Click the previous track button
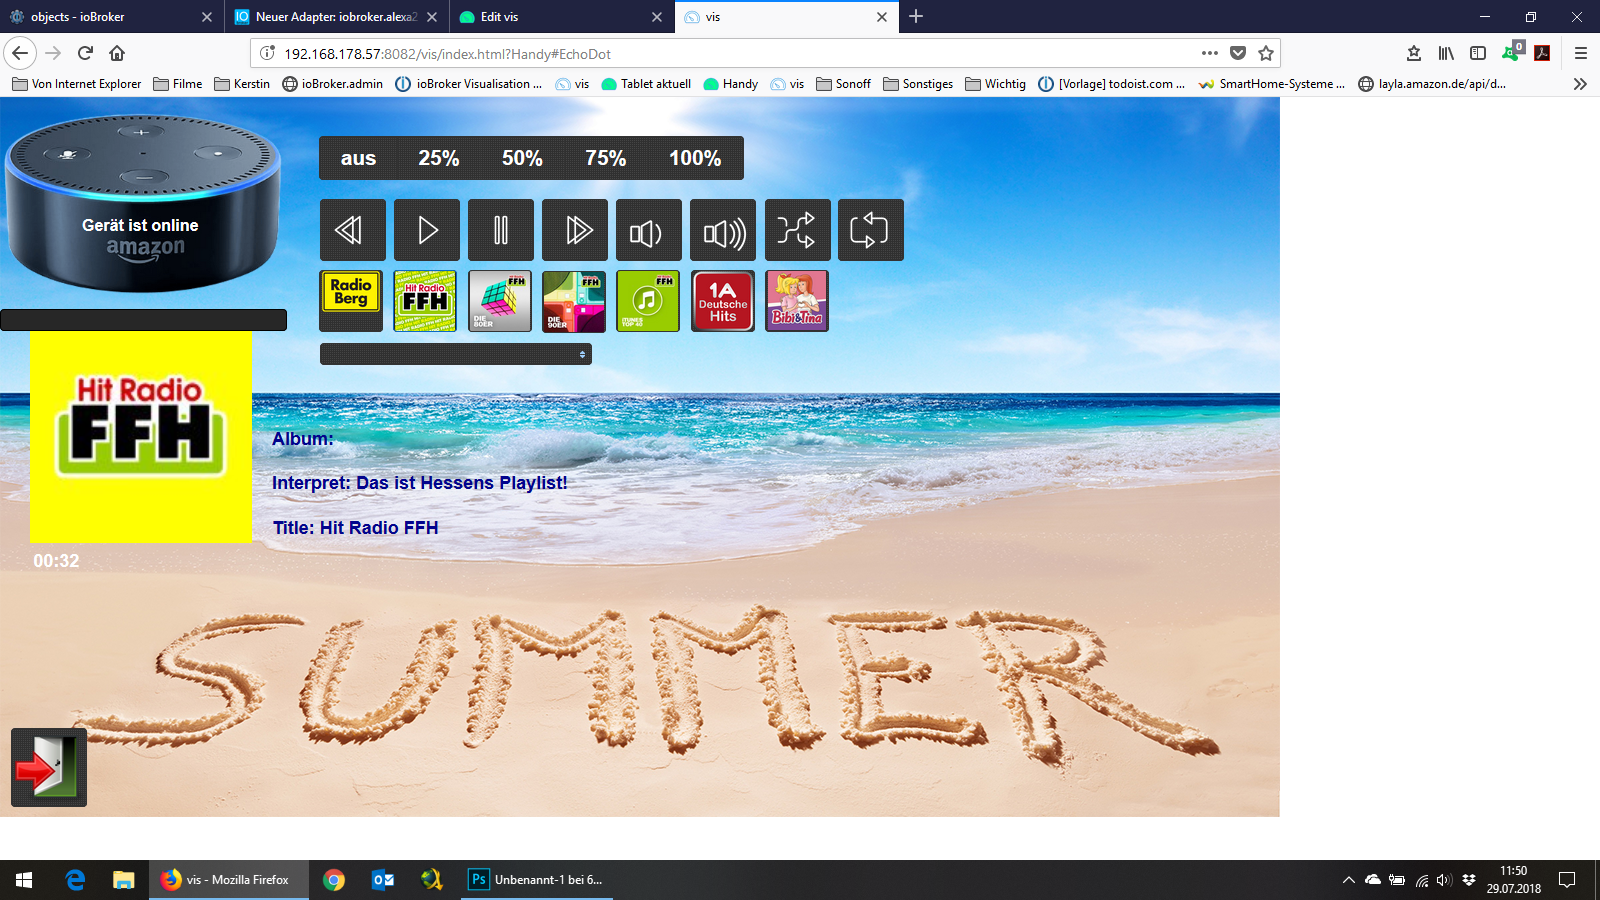This screenshot has width=1600, height=900. pyautogui.click(x=352, y=230)
